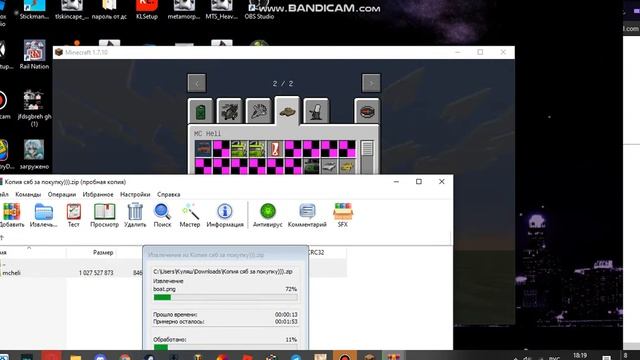640x360 pixels.
Task: Open the jfdsgbreh gh (1) desktop item
Action: [x=34, y=108]
